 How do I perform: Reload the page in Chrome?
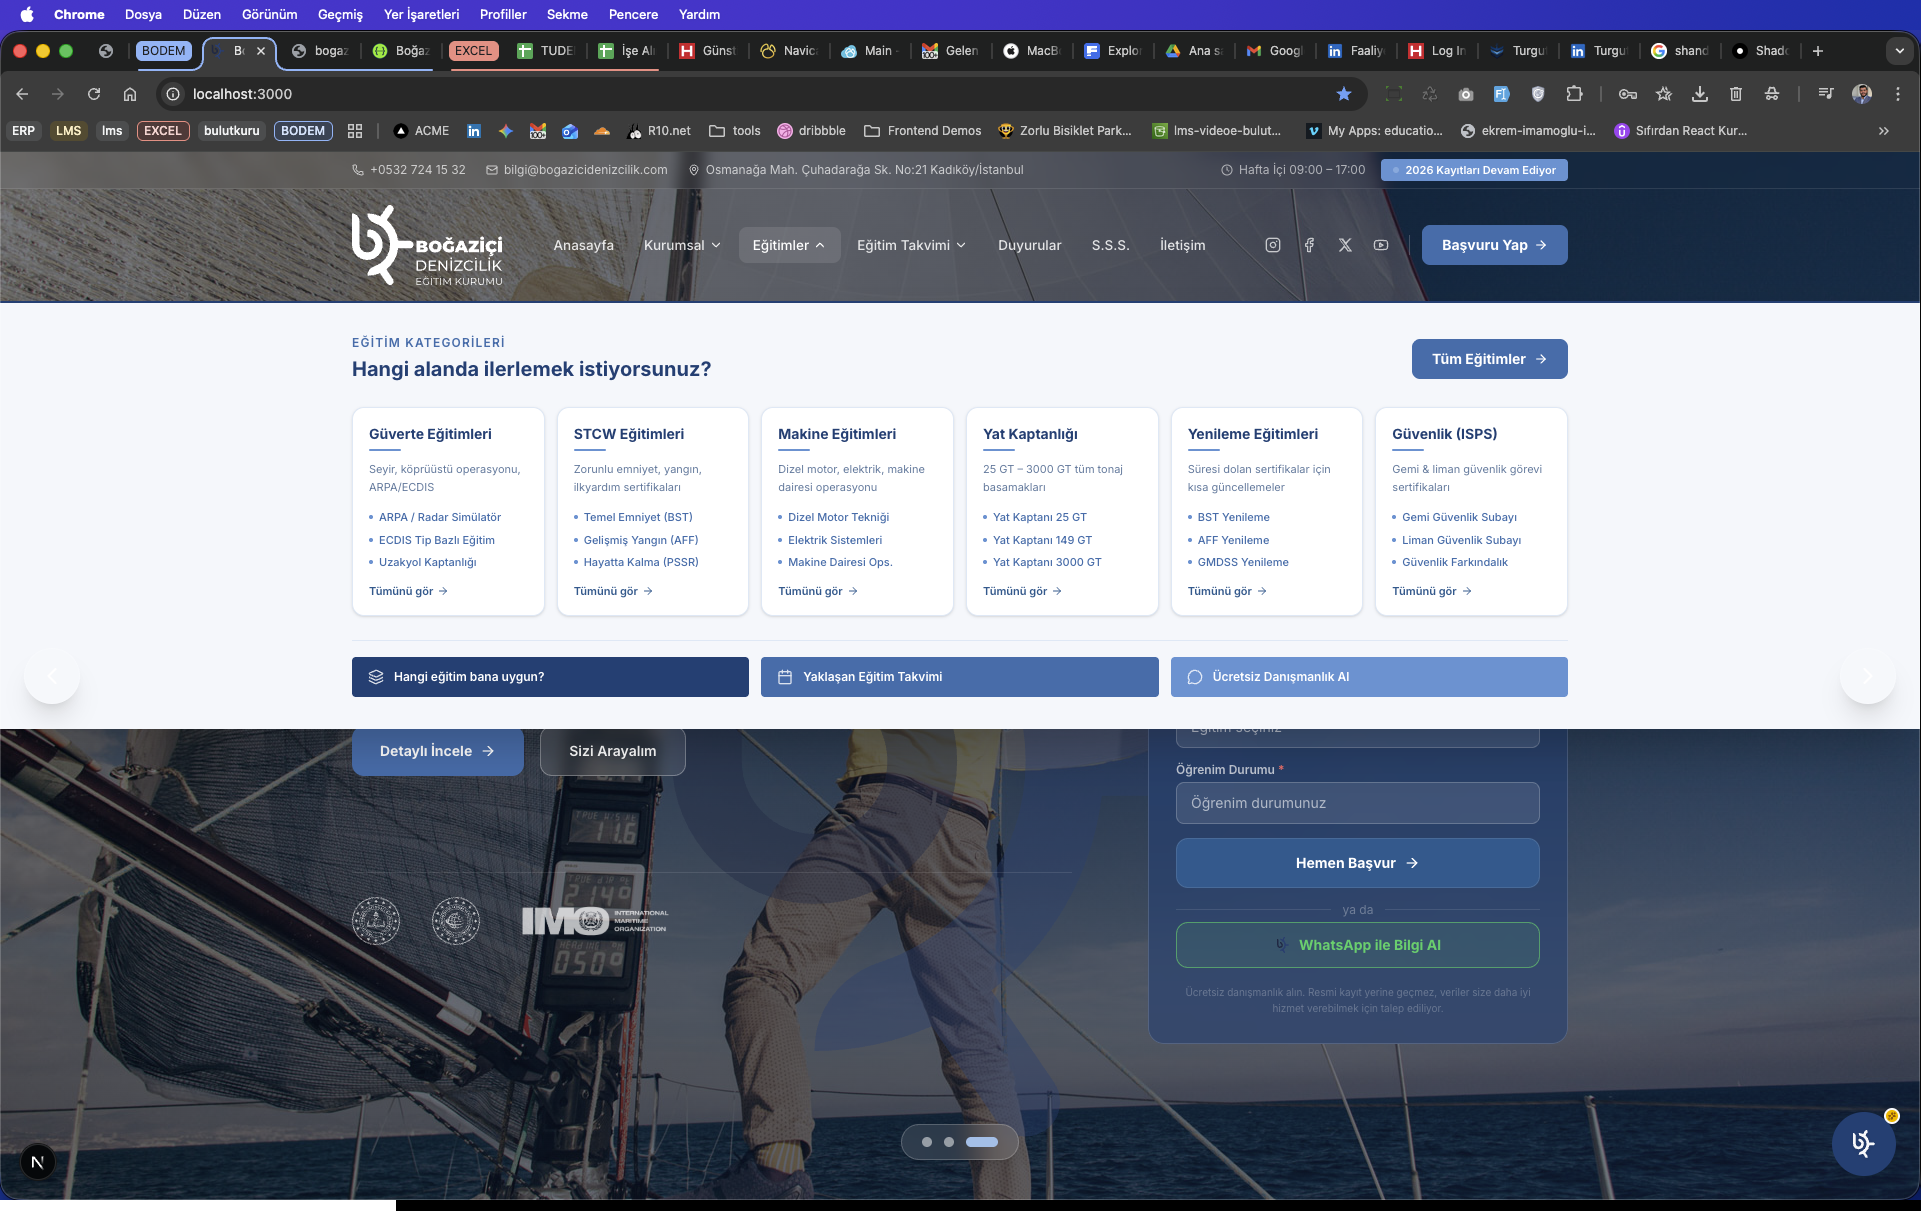tap(94, 94)
